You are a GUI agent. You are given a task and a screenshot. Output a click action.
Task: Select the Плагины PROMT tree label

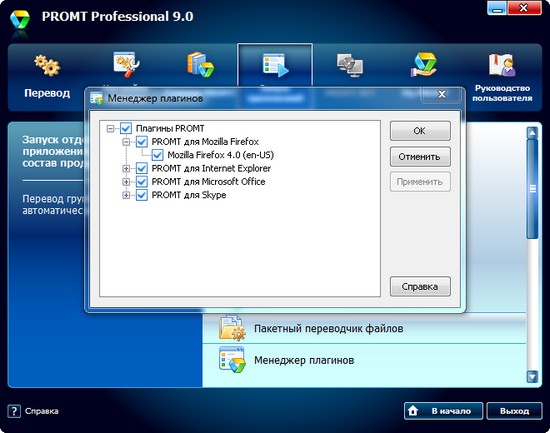[170, 128]
